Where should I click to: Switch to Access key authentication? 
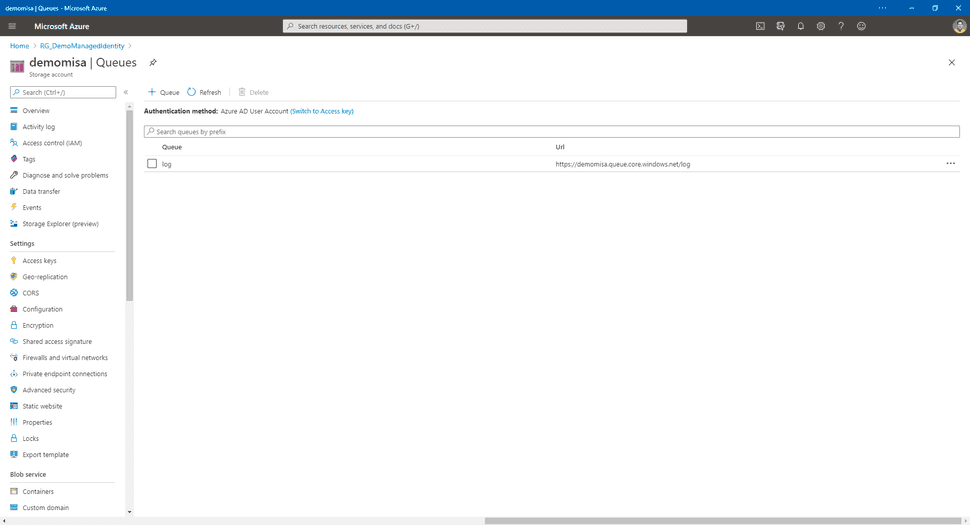[x=322, y=111]
